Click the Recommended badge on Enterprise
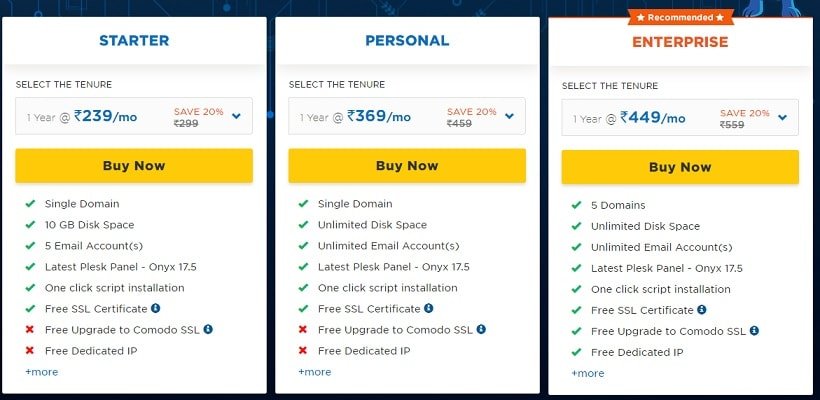The image size is (820, 400). coord(680,17)
